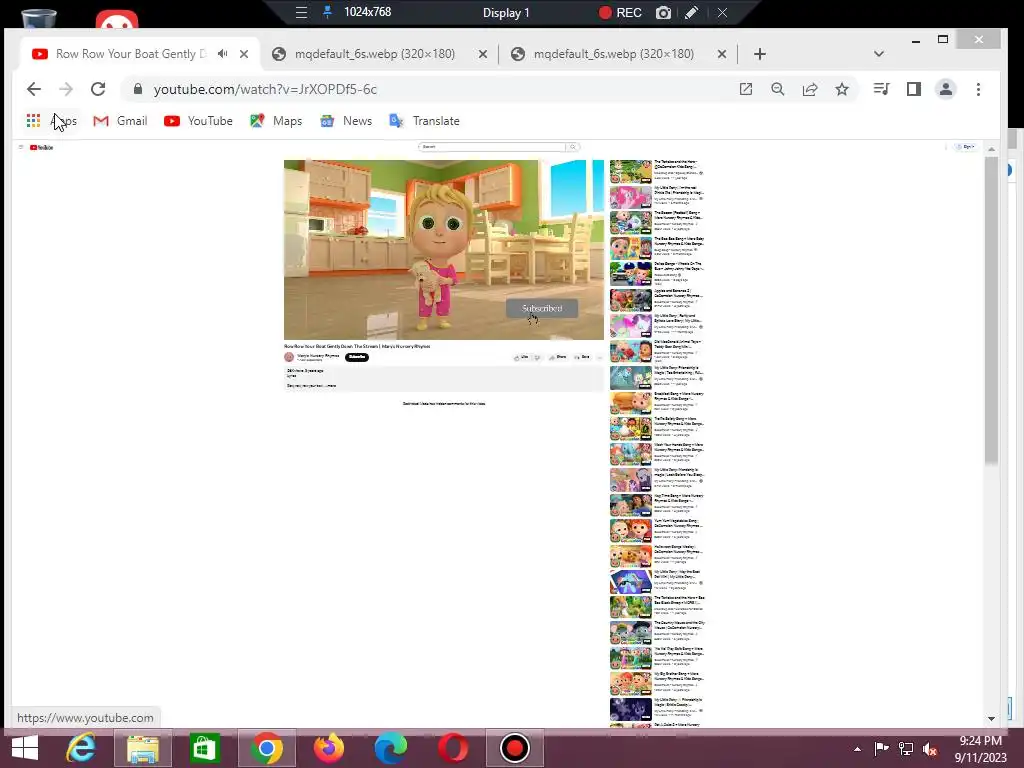Open Firefox from the taskbar

tap(328, 748)
